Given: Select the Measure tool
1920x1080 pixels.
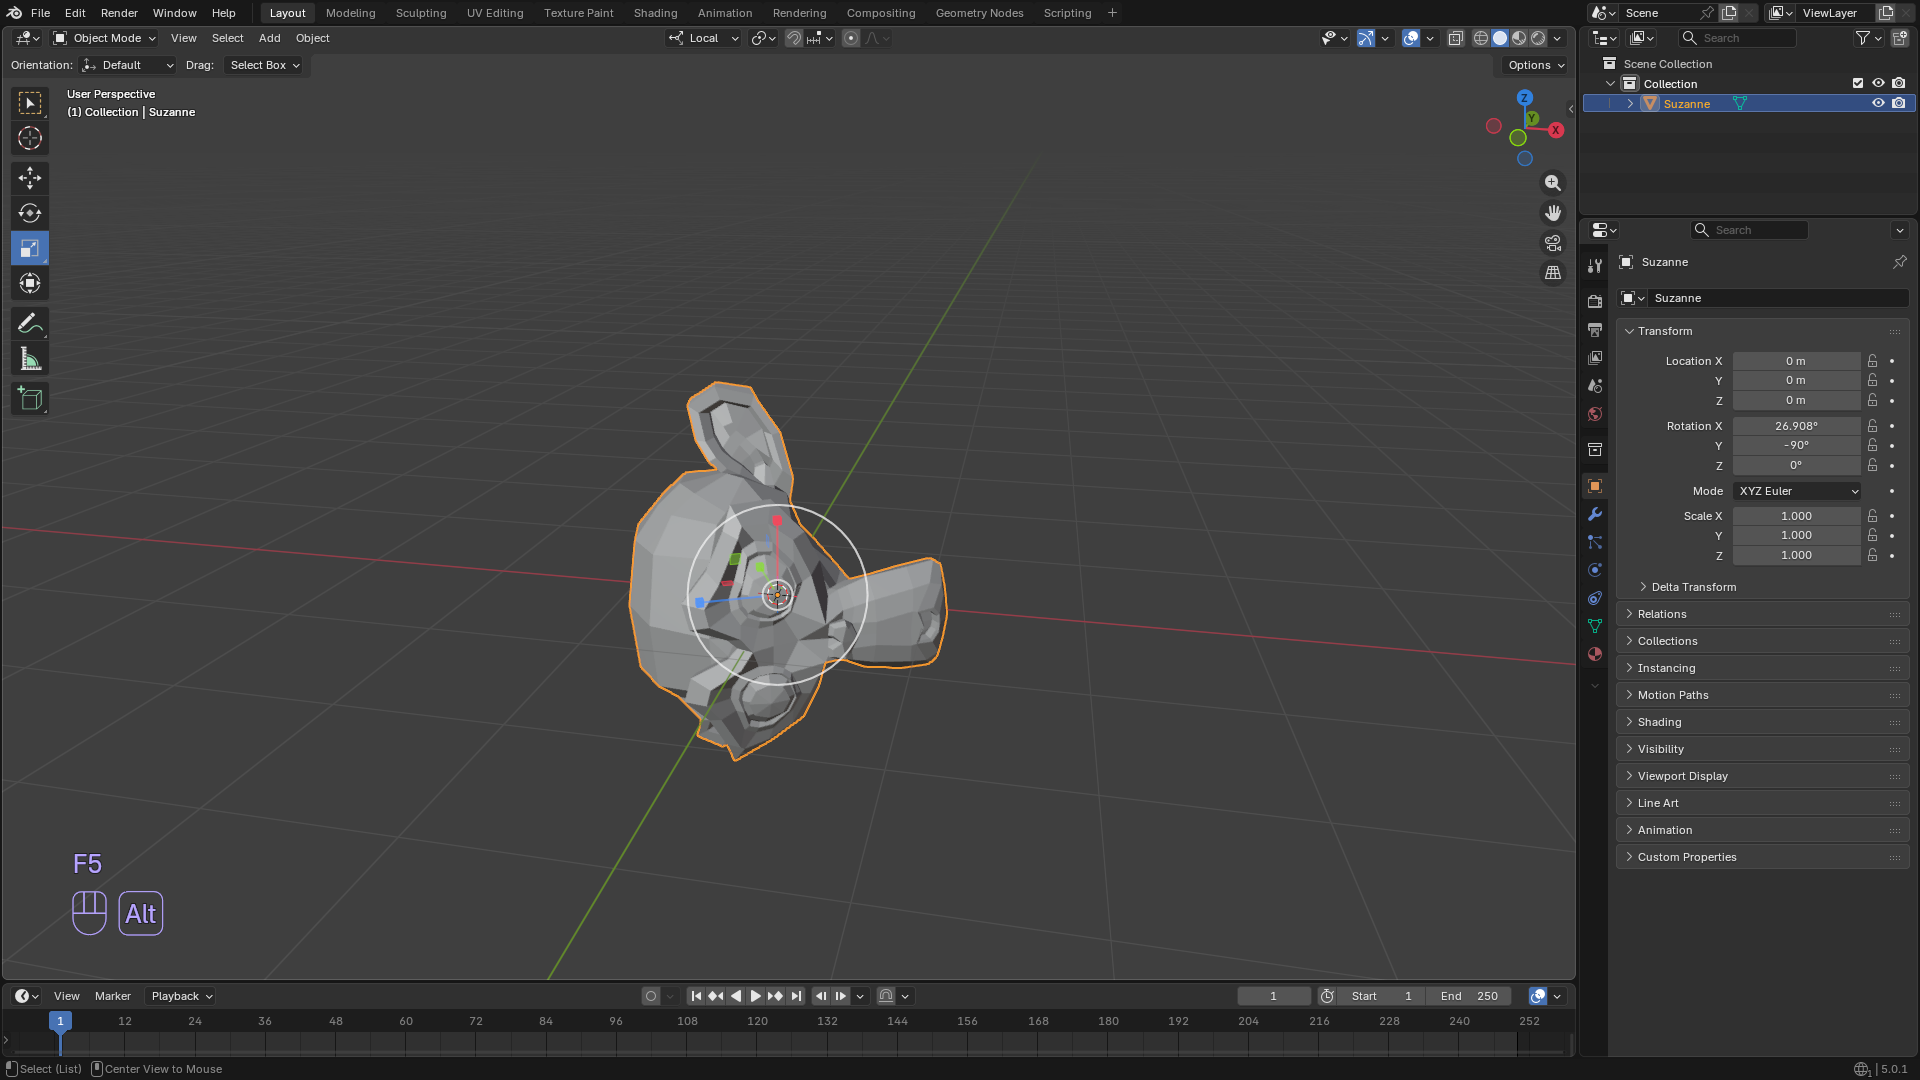Looking at the screenshot, I should pyautogui.click(x=30, y=360).
